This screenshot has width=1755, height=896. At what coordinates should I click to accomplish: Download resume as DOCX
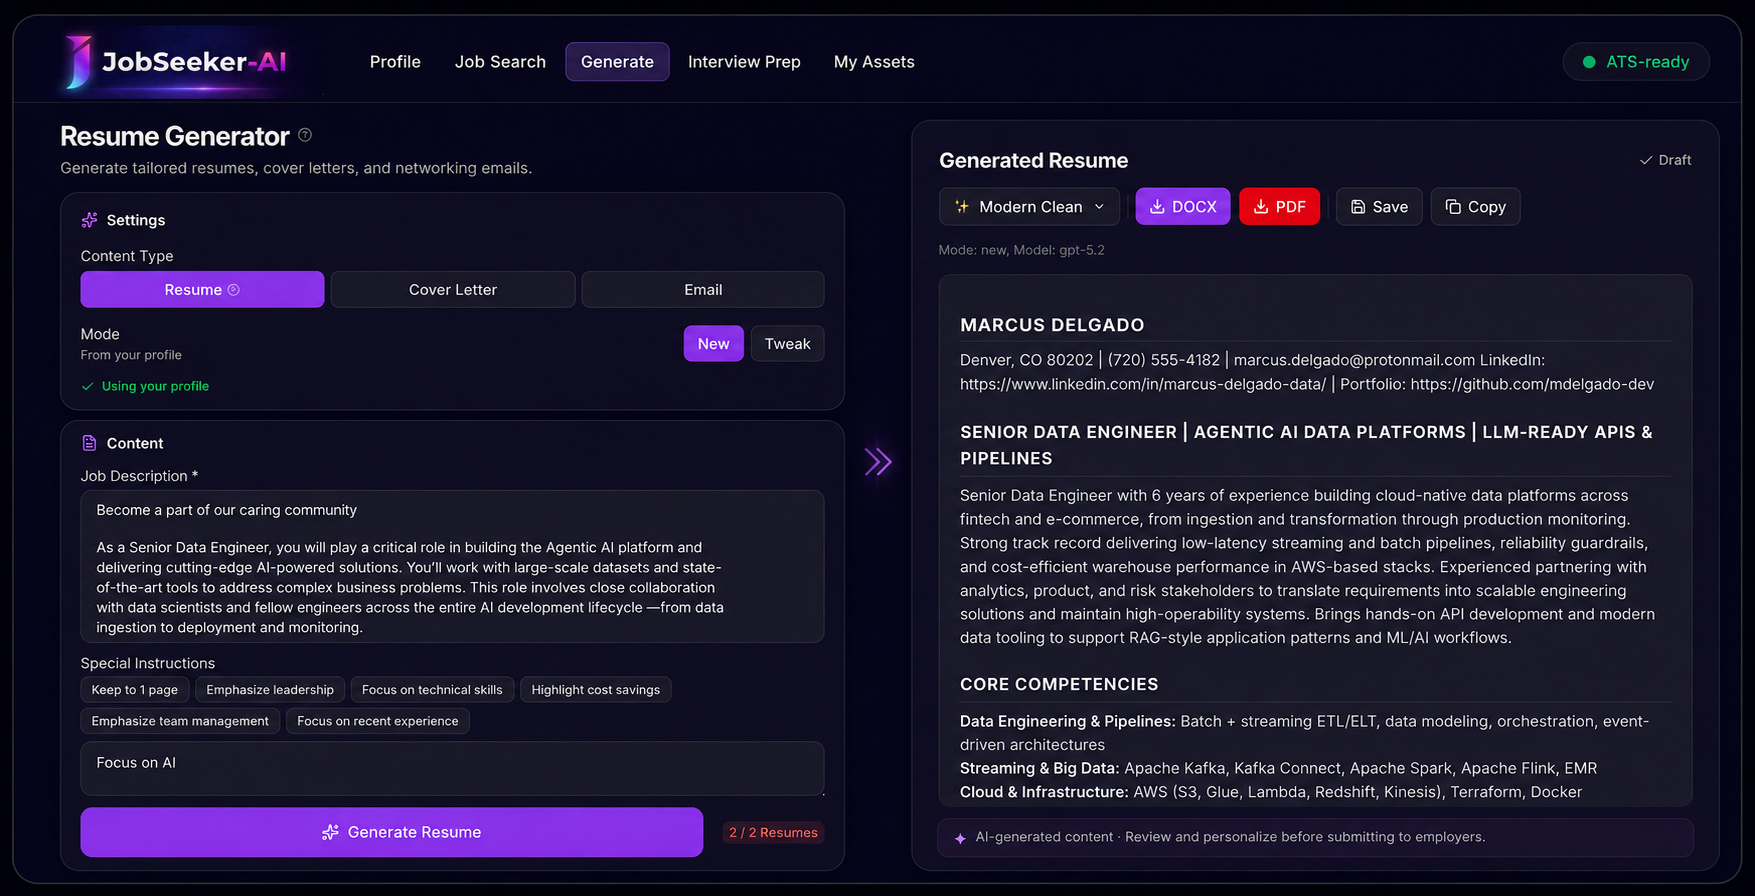pos(1183,207)
